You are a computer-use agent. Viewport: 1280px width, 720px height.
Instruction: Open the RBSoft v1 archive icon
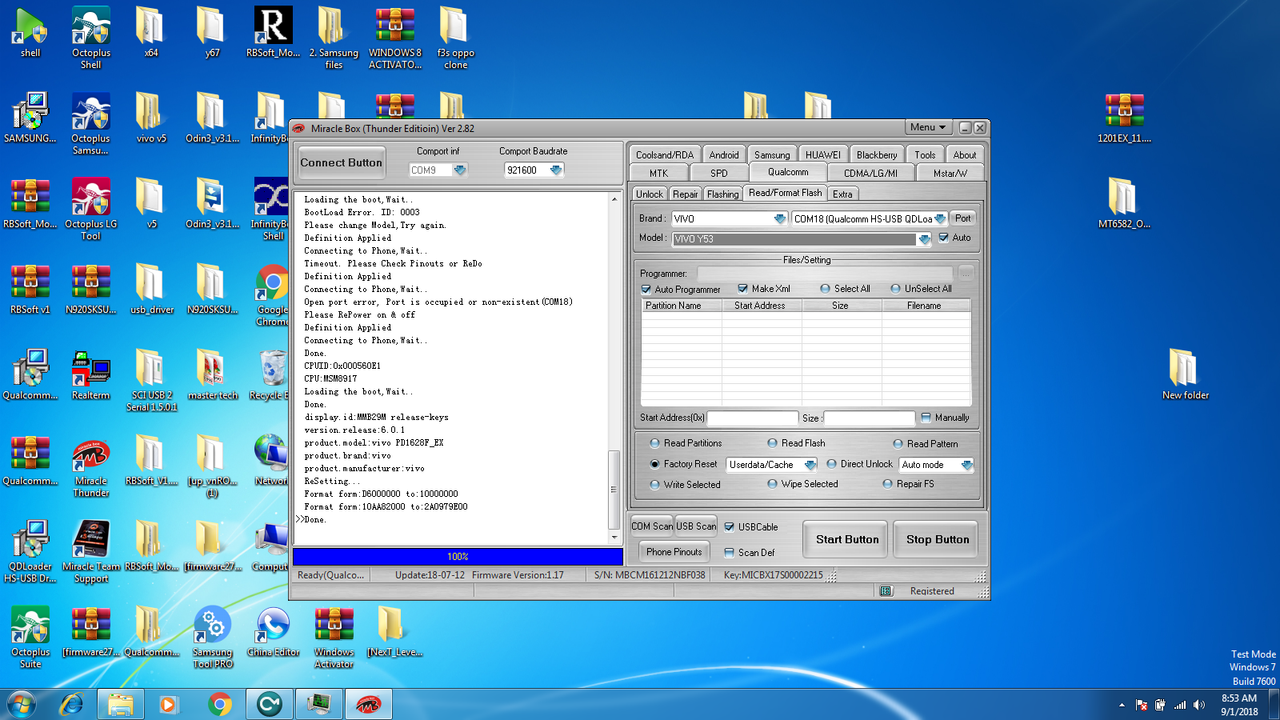[31, 290]
